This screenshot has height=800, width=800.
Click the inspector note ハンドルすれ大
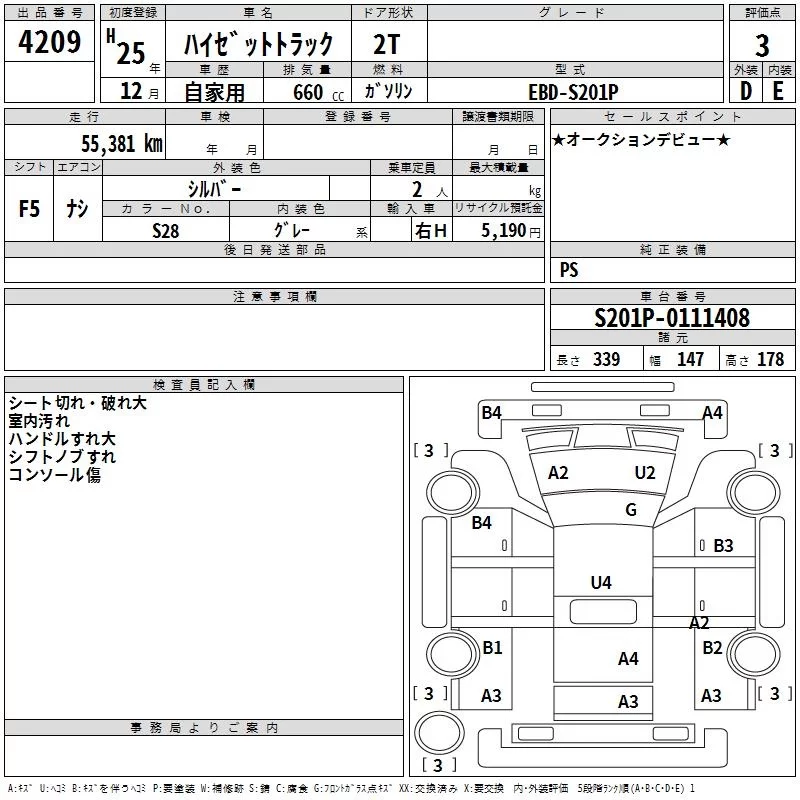click(62, 439)
